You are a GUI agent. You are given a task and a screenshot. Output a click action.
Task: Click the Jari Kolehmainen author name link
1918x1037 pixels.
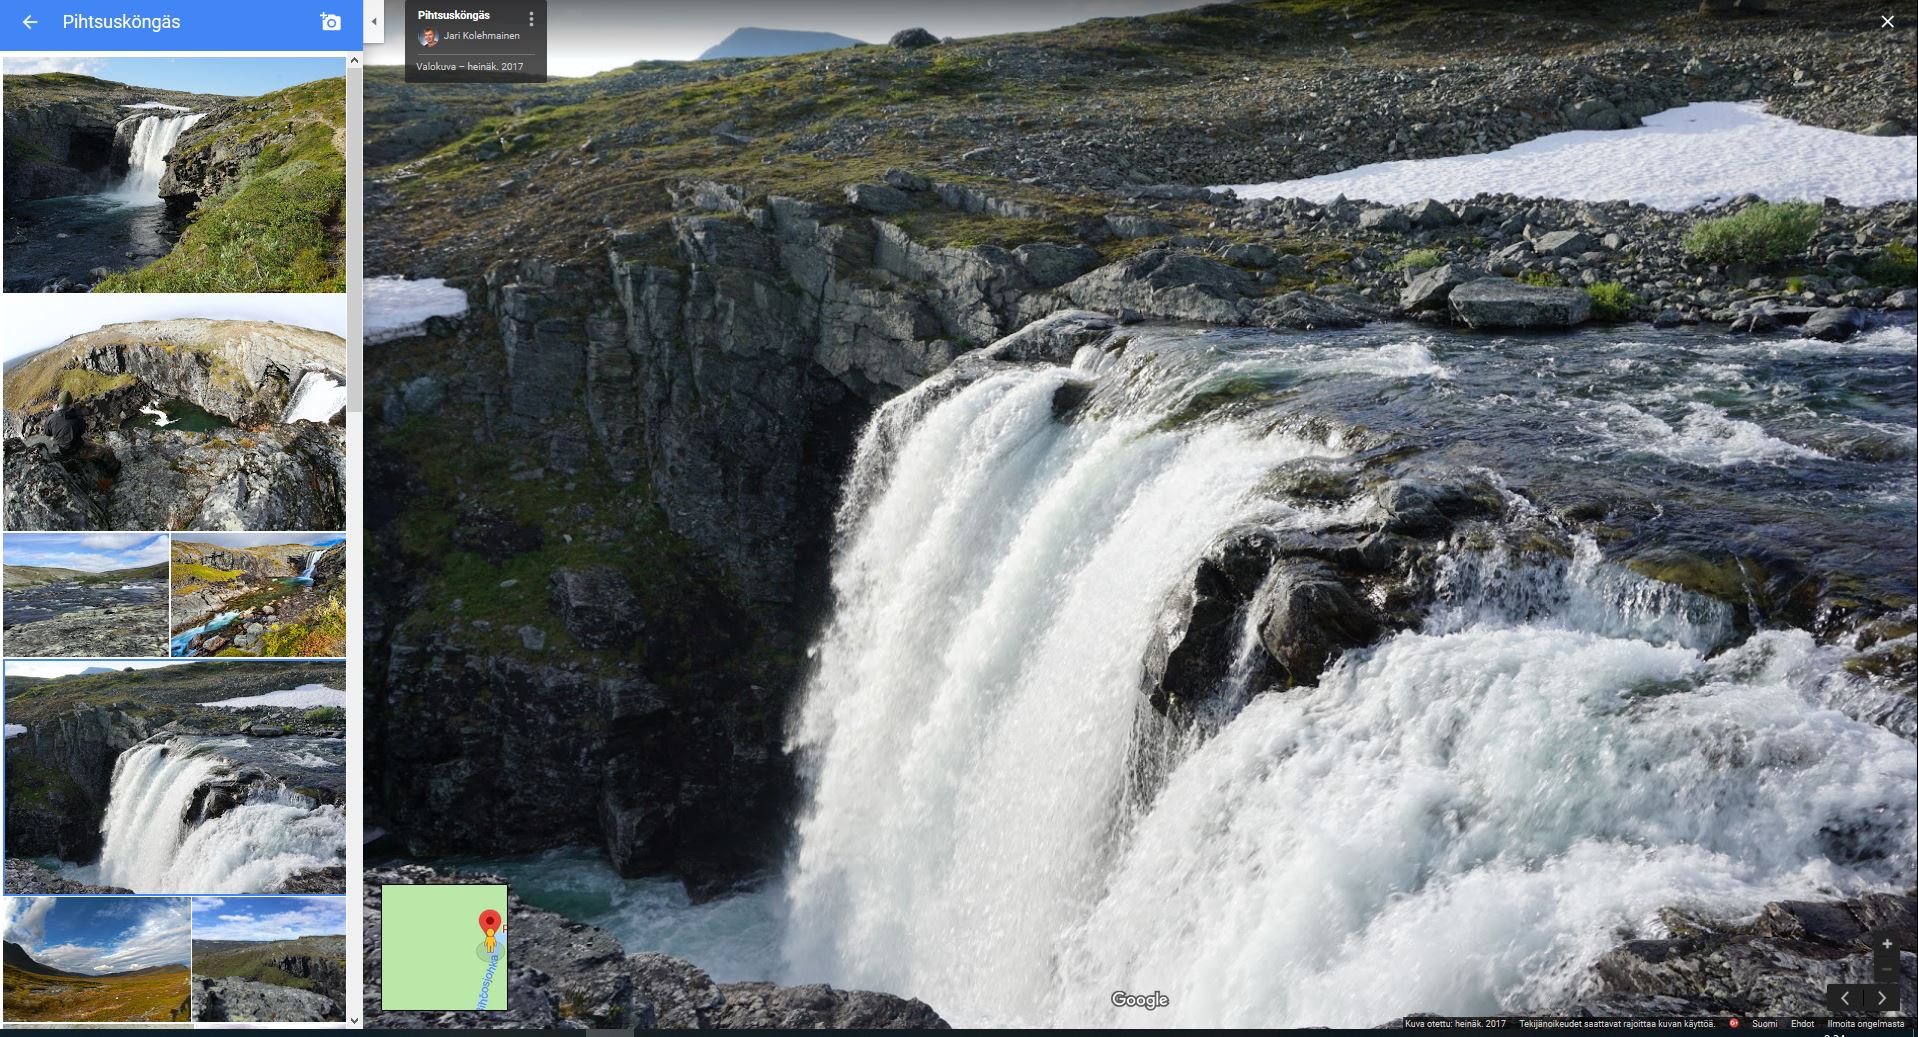point(481,36)
